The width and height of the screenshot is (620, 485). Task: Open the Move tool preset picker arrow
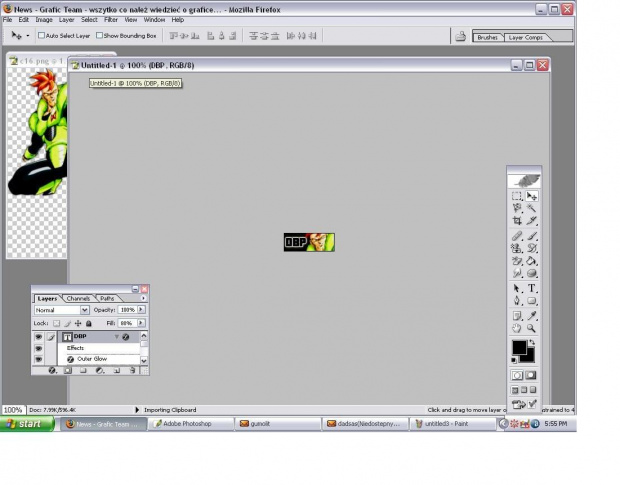(28, 36)
